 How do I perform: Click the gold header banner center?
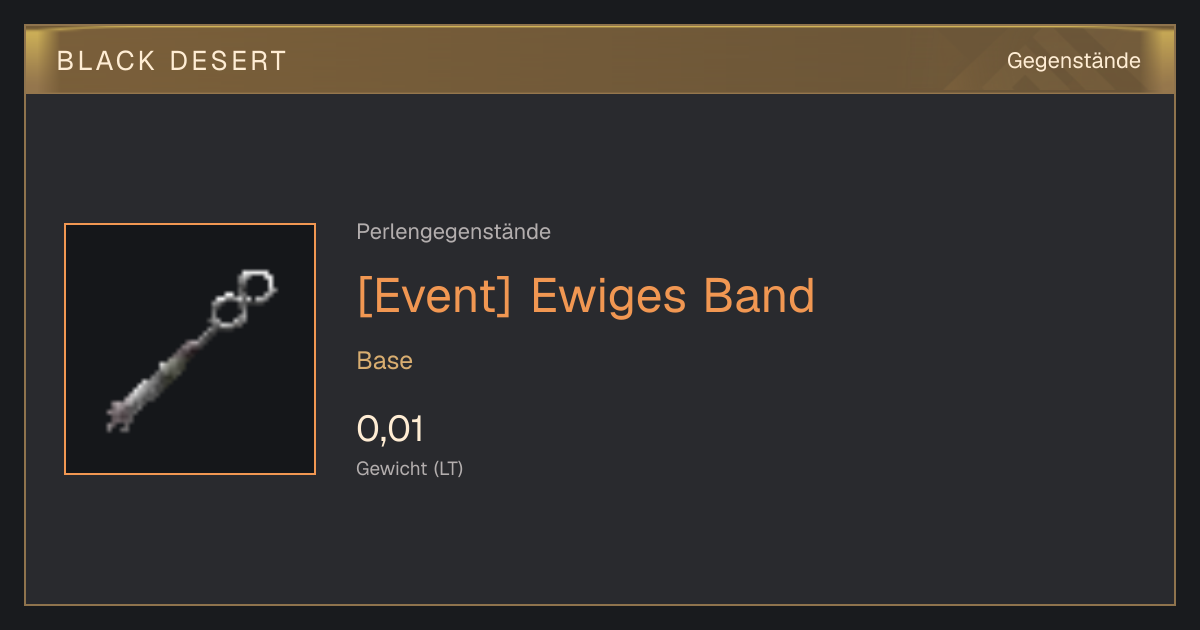coord(600,61)
